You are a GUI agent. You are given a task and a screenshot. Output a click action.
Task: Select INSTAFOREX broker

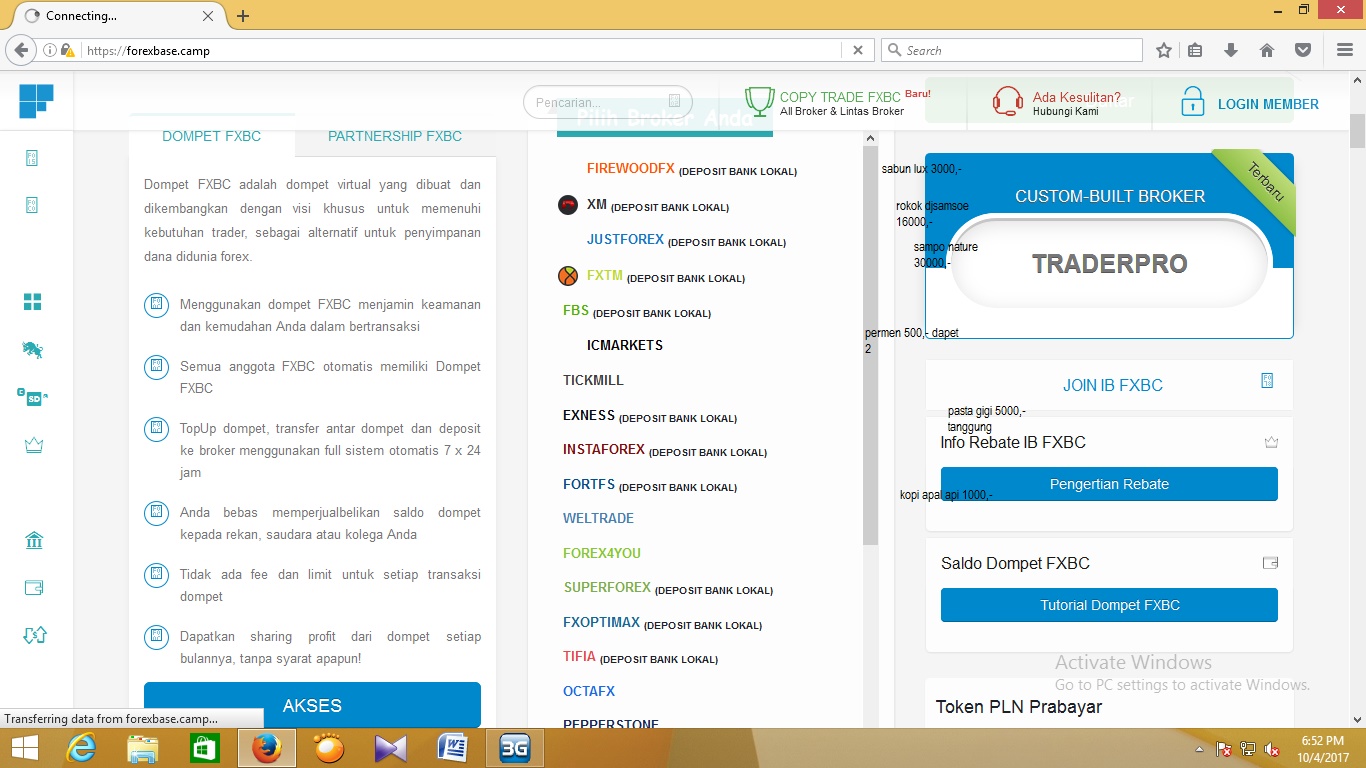[x=604, y=450]
